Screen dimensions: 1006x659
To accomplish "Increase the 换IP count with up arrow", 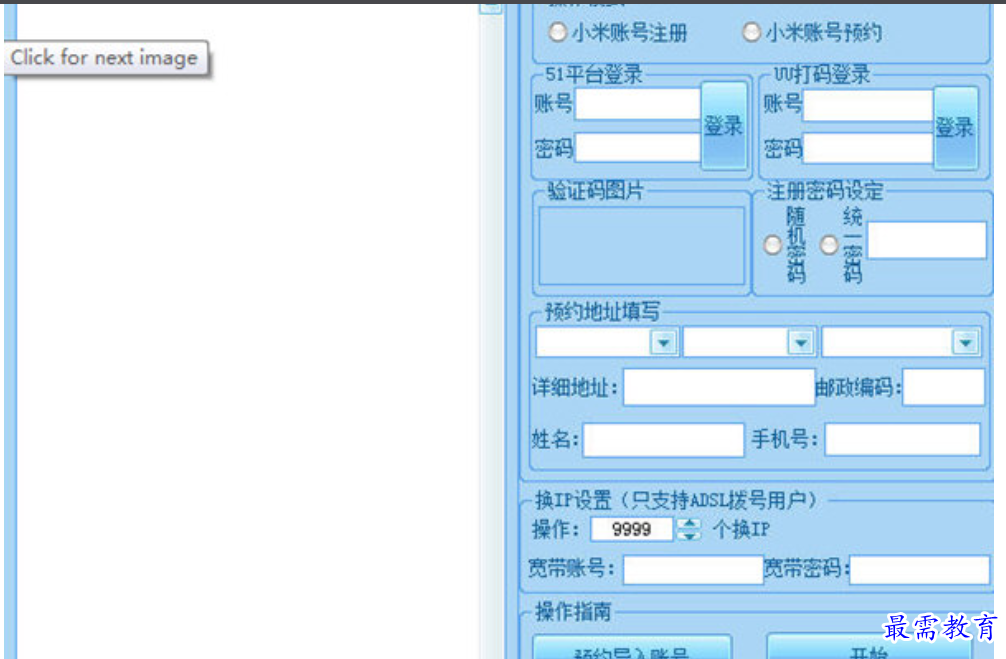I will (689, 523).
